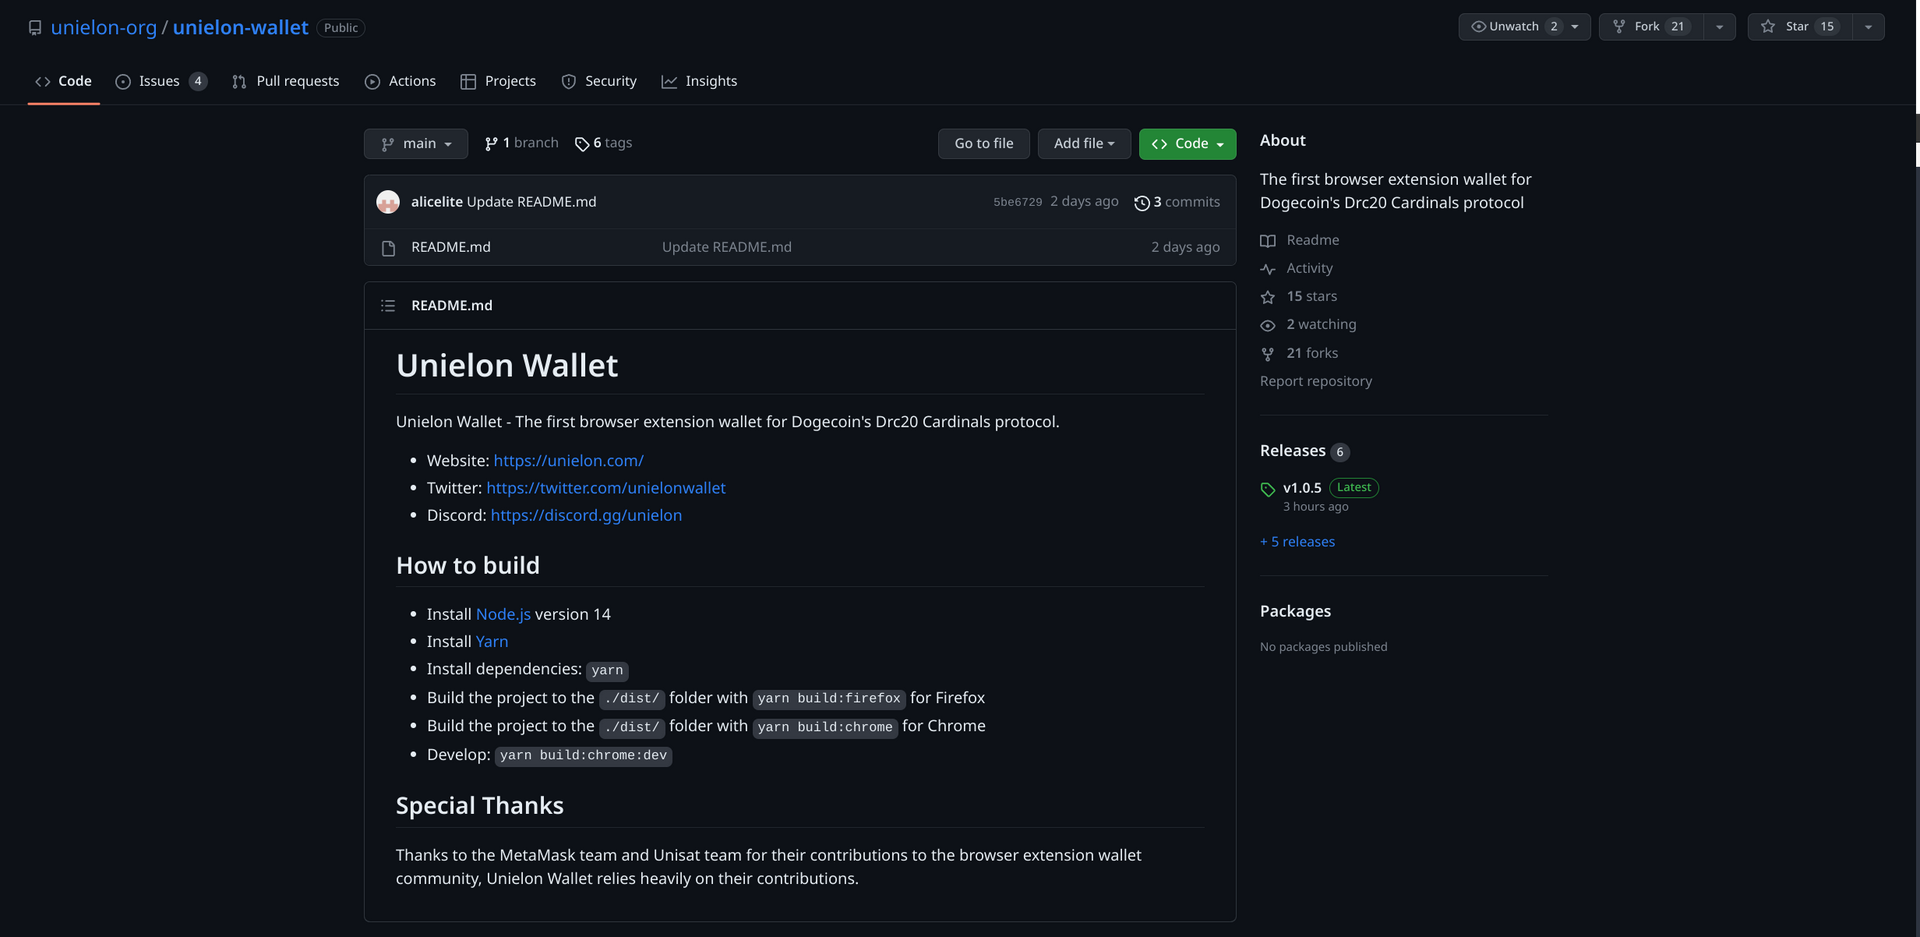Click the Security shield icon
The width and height of the screenshot is (1920, 937).
point(568,81)
